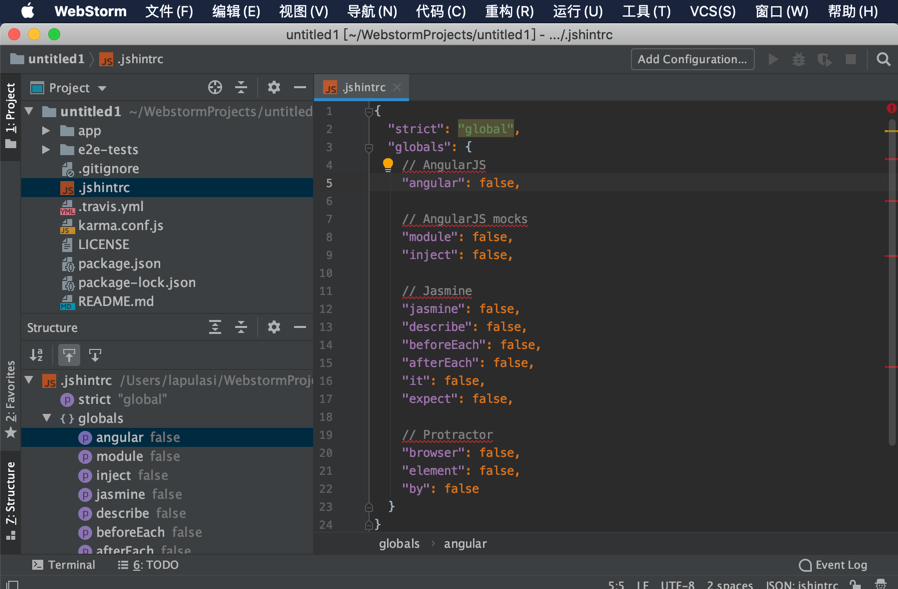Open Structure panel settings gear
Screen dimensions: 898x589
point(274,327)
